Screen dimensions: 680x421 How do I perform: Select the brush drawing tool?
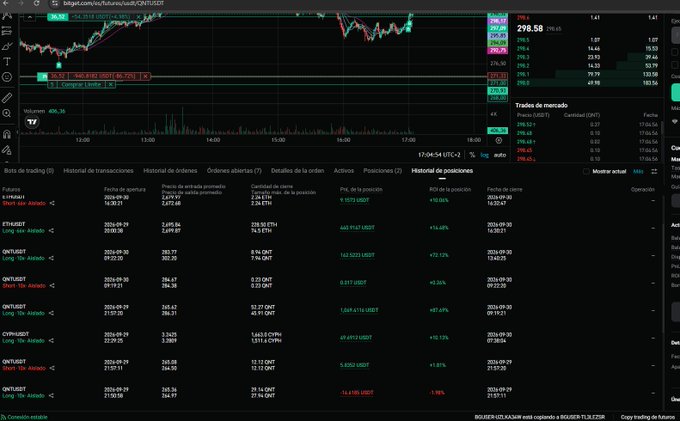(x=7, y=46)
